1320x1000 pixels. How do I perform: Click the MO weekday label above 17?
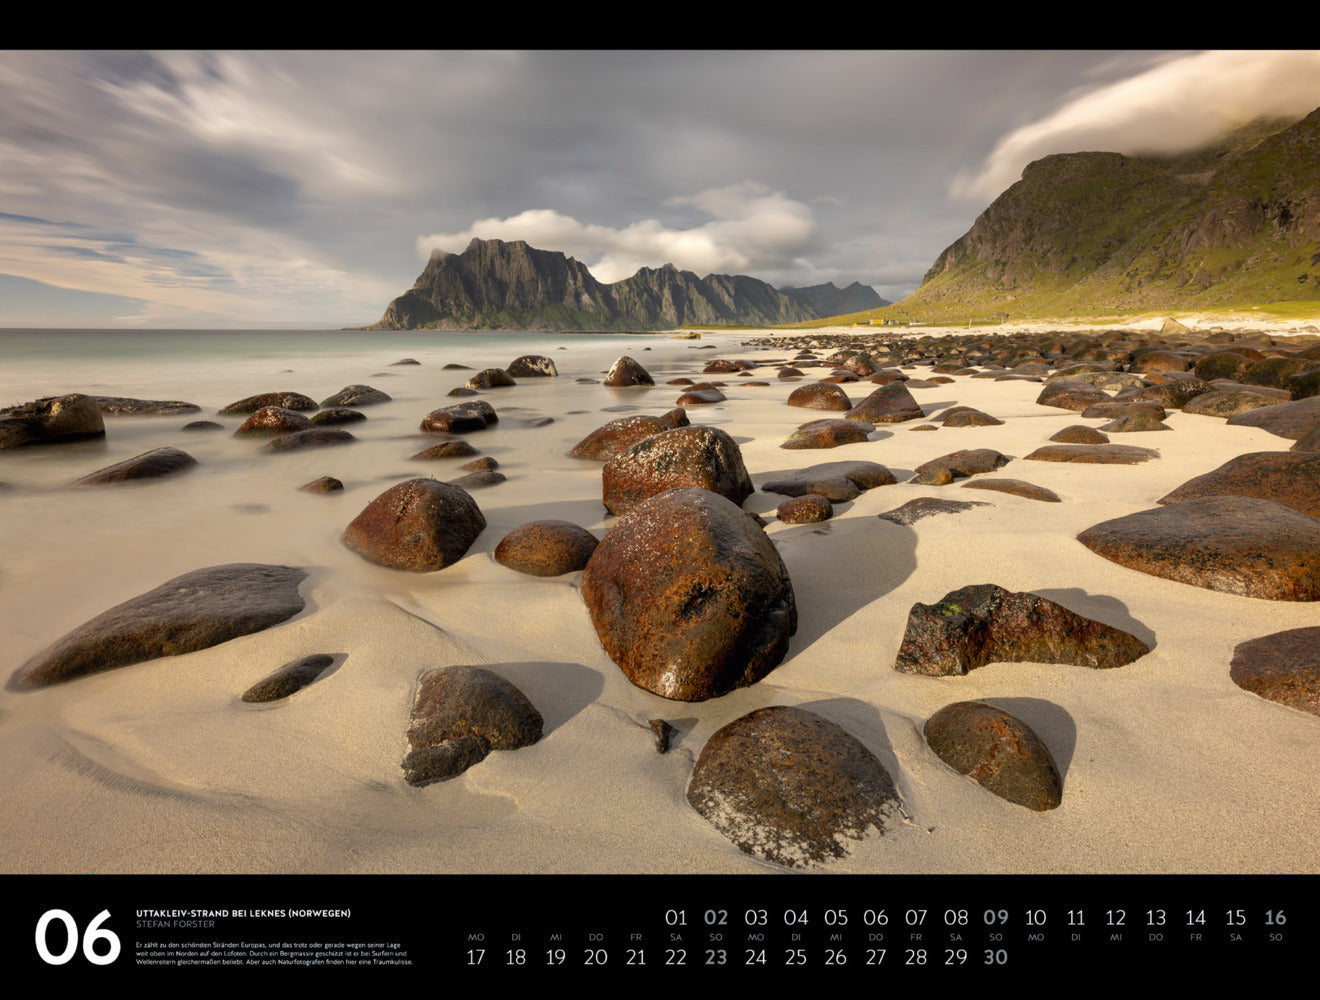pos(476,937)
